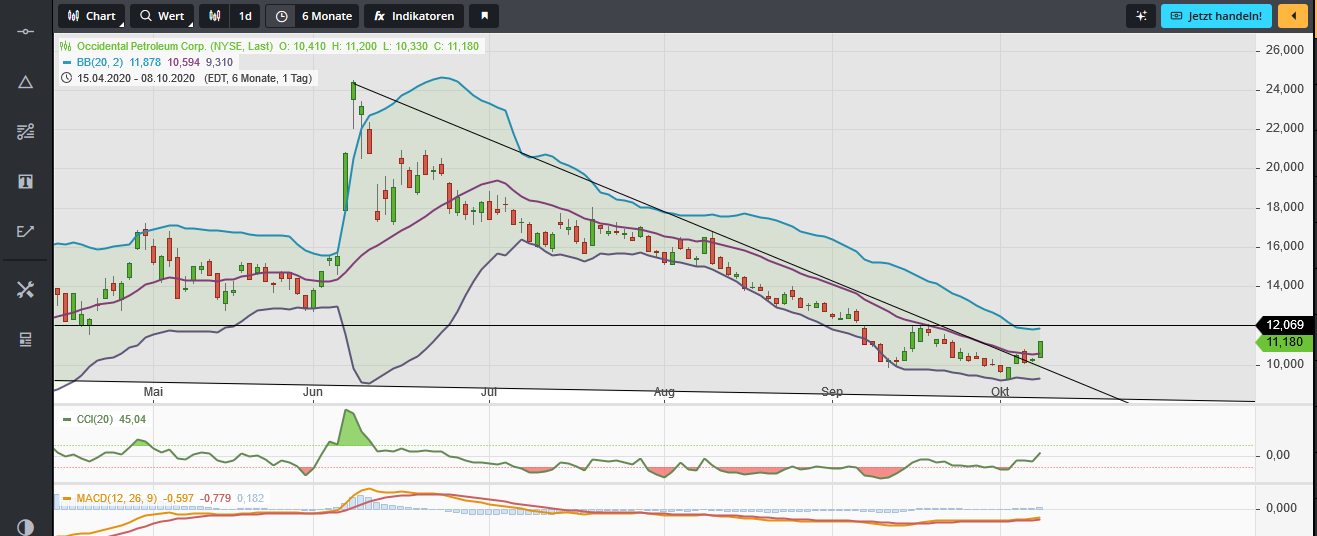
Task: Open the Wert search dropdown
Action: click(162, 16)
